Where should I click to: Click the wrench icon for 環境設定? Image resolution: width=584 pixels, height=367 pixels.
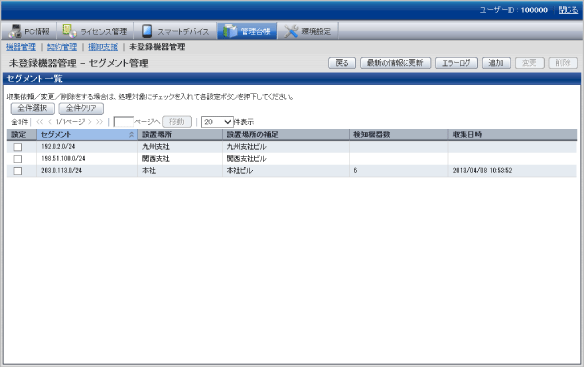(x=291, y=32)
